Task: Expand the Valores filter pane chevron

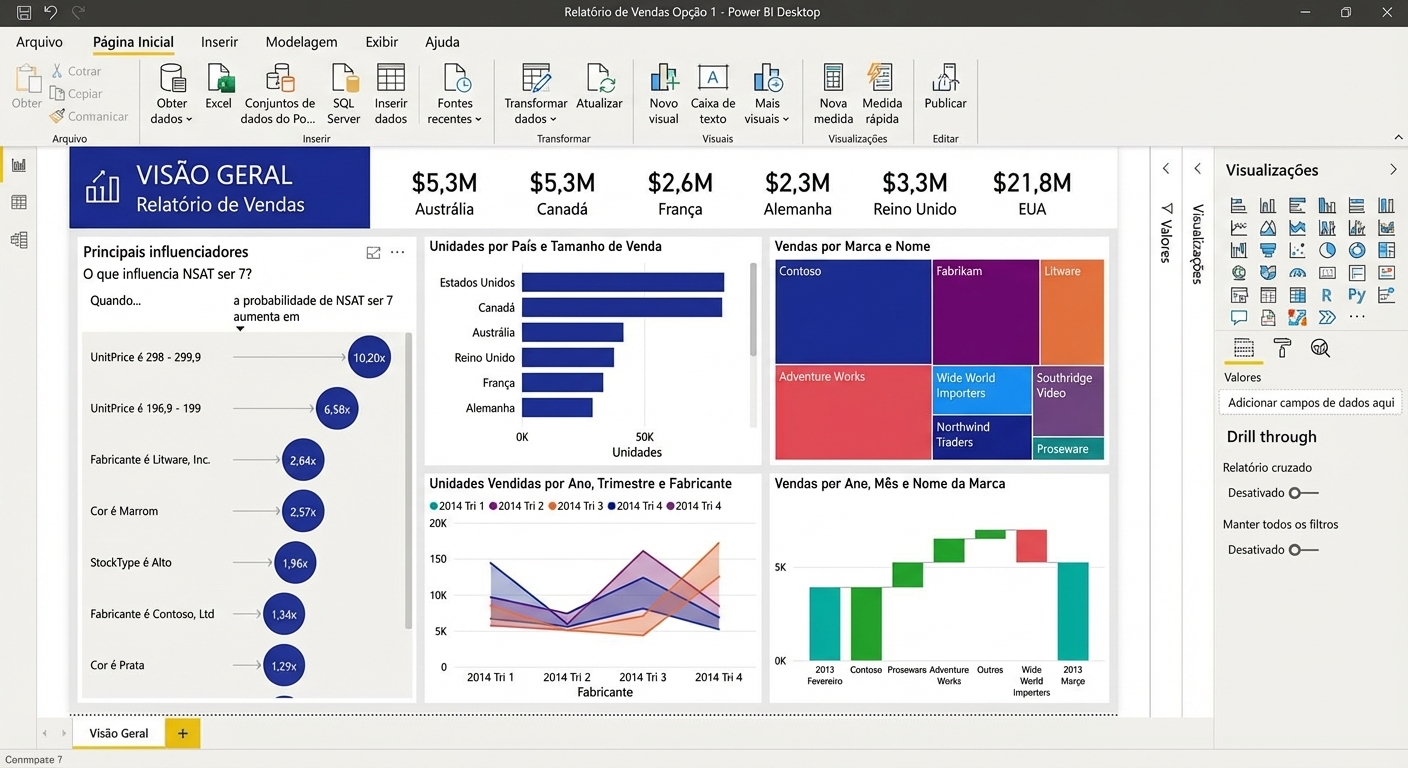Action: pyautogui.click(x=1166, y=169)
